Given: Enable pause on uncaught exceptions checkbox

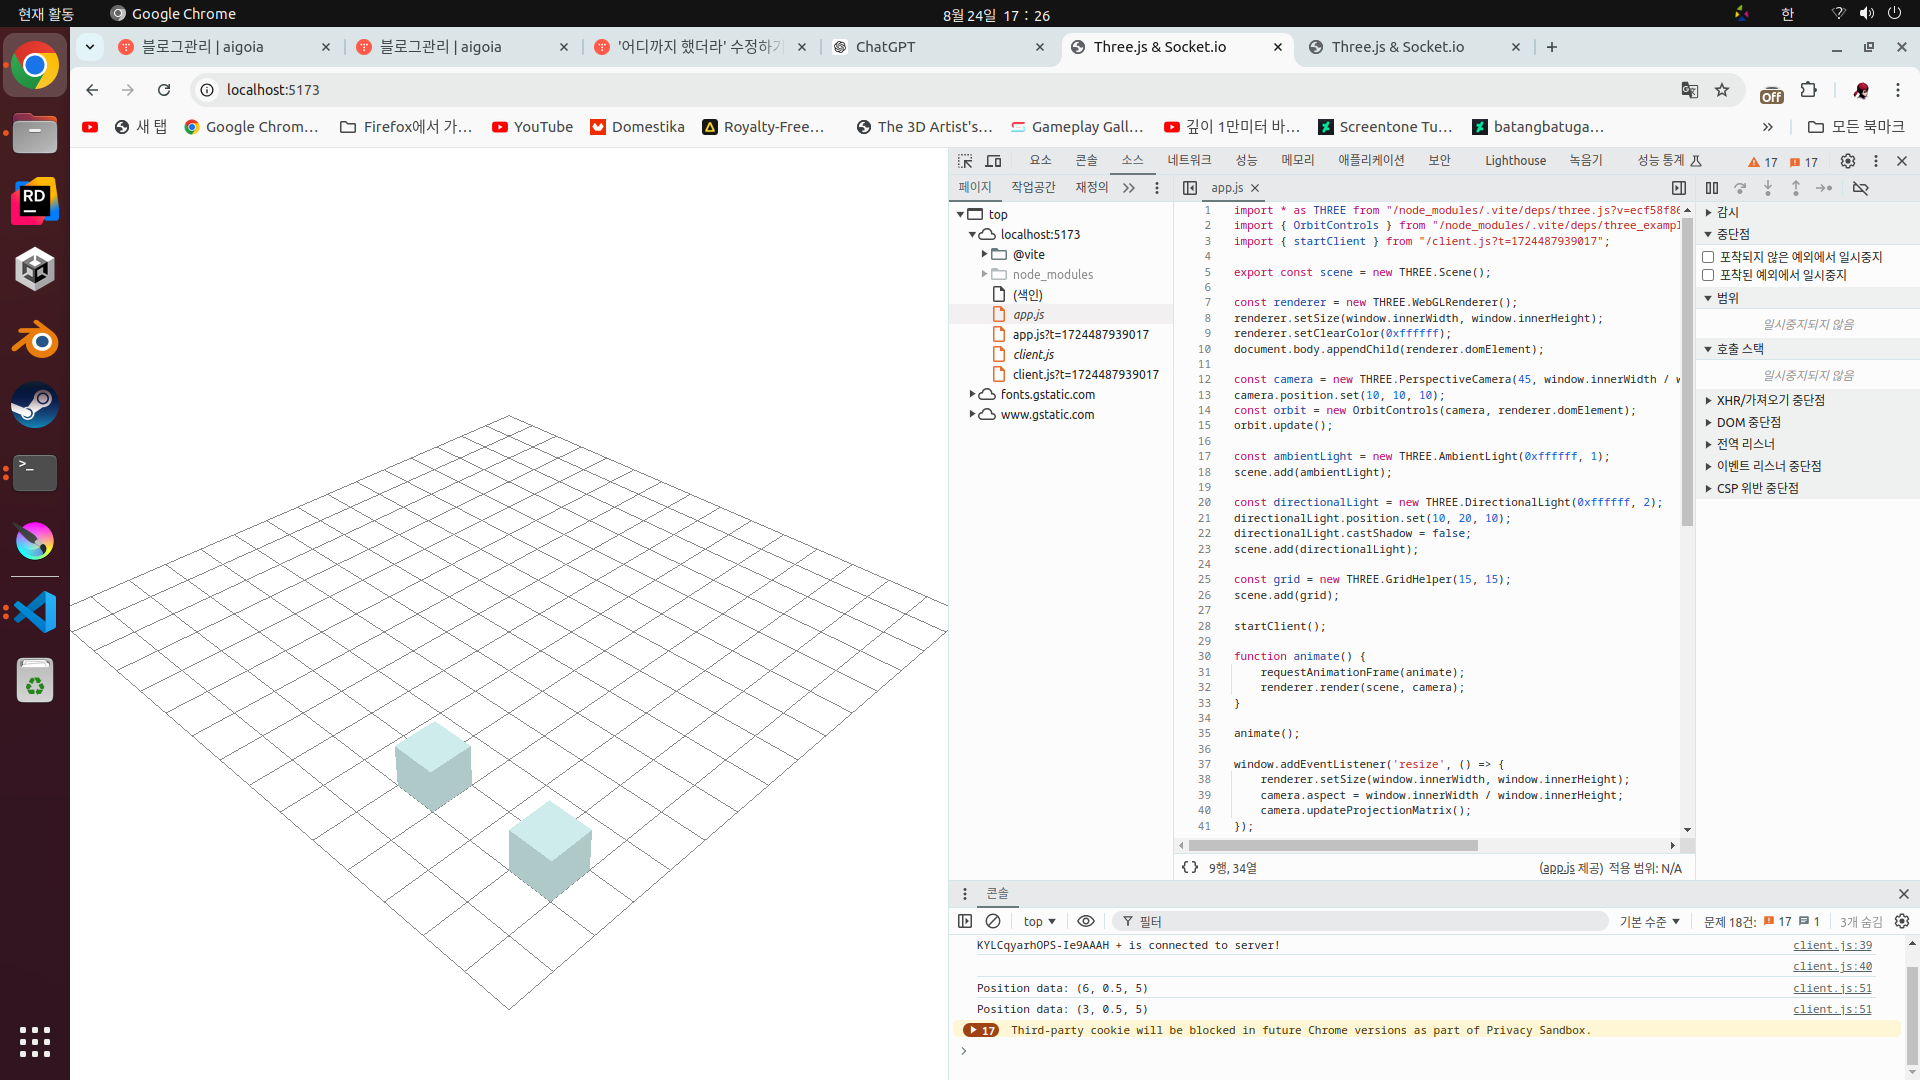Looking at the screenshot, I should (1709, 257).
